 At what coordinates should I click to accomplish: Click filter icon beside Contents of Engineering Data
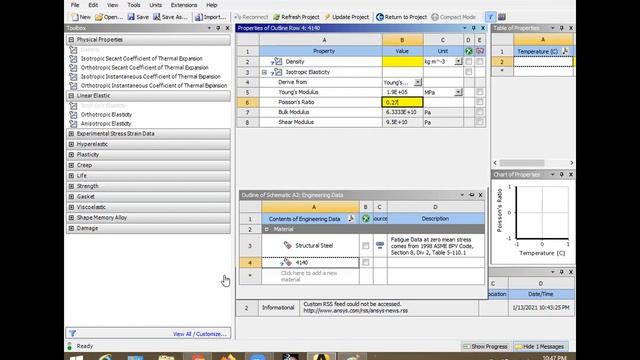(x=351, y=219)
